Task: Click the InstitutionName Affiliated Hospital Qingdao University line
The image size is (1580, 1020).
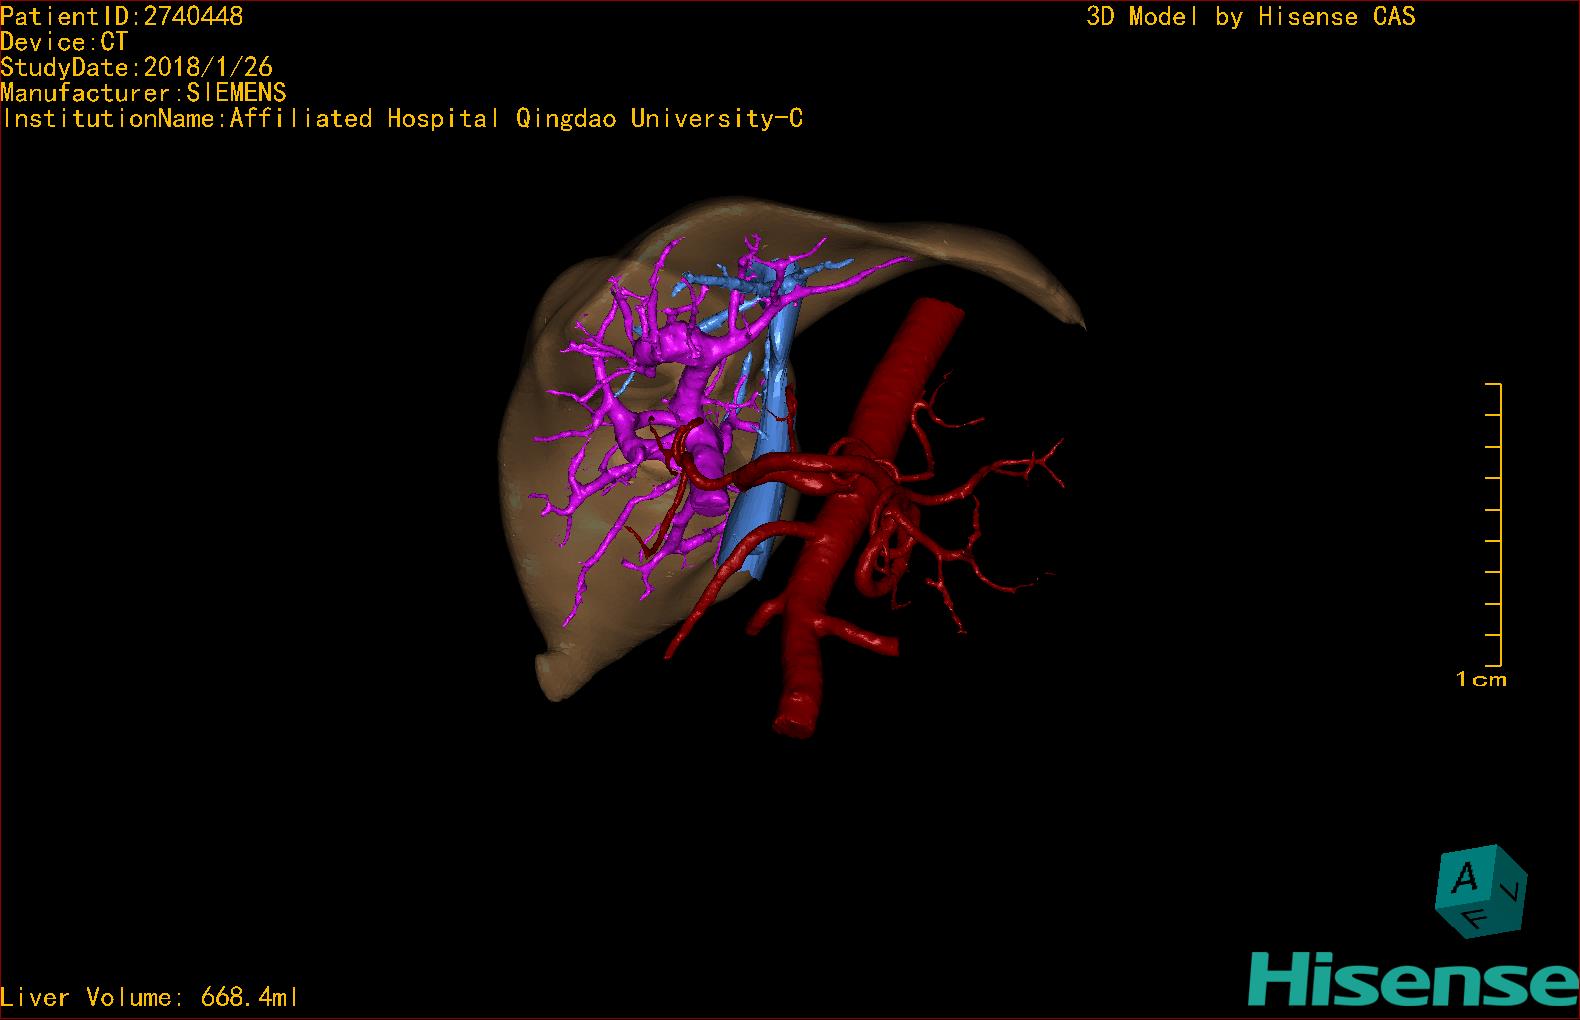Action: [402, 119]
